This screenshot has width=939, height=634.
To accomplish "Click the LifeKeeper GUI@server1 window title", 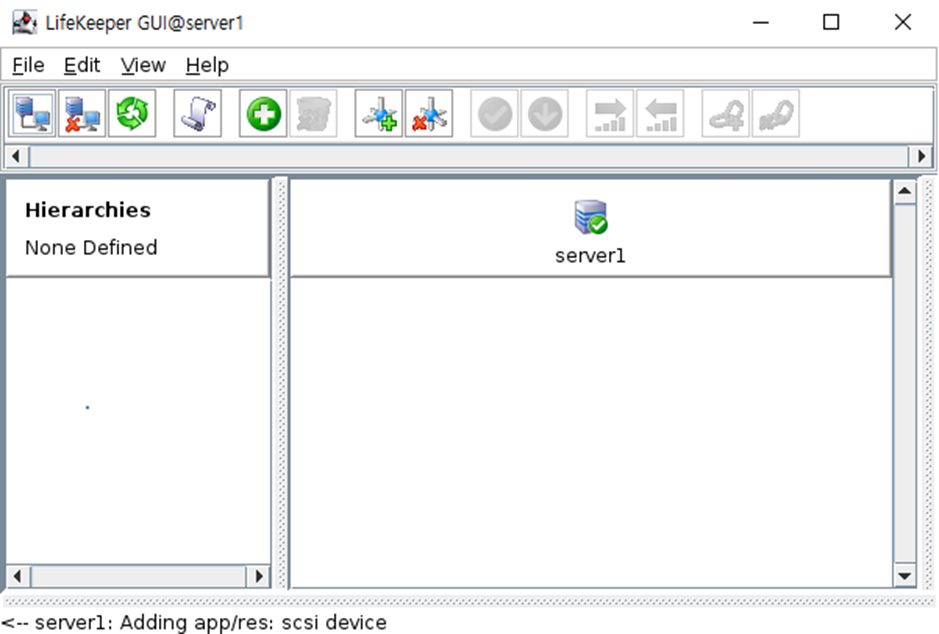I will click(144, 23).
